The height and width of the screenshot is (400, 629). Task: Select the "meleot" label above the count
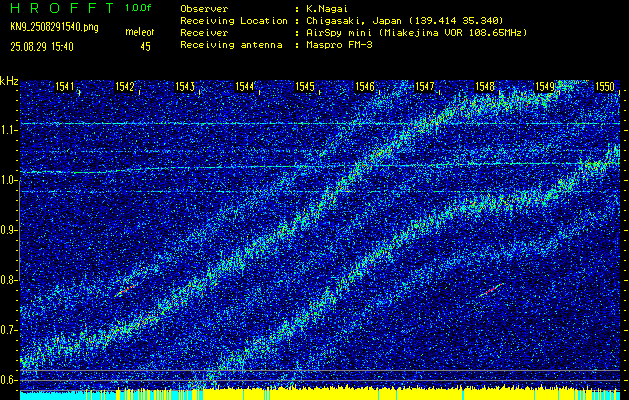(x=140, y=32)
